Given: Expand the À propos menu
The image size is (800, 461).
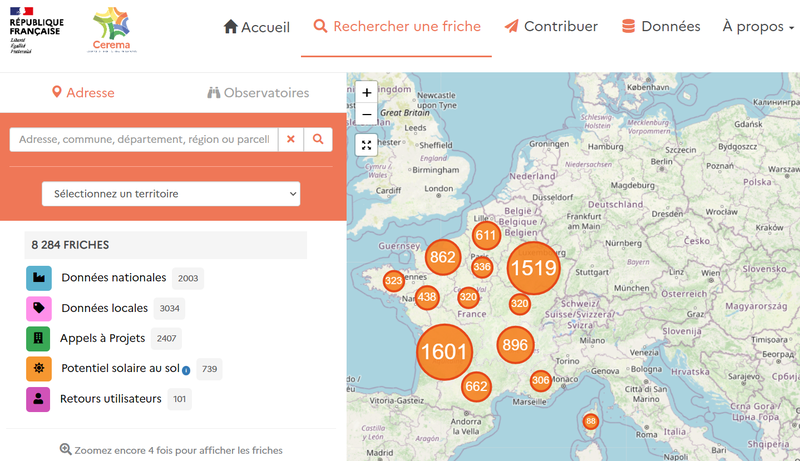Looking at the screenshot, I should point(757,27).
